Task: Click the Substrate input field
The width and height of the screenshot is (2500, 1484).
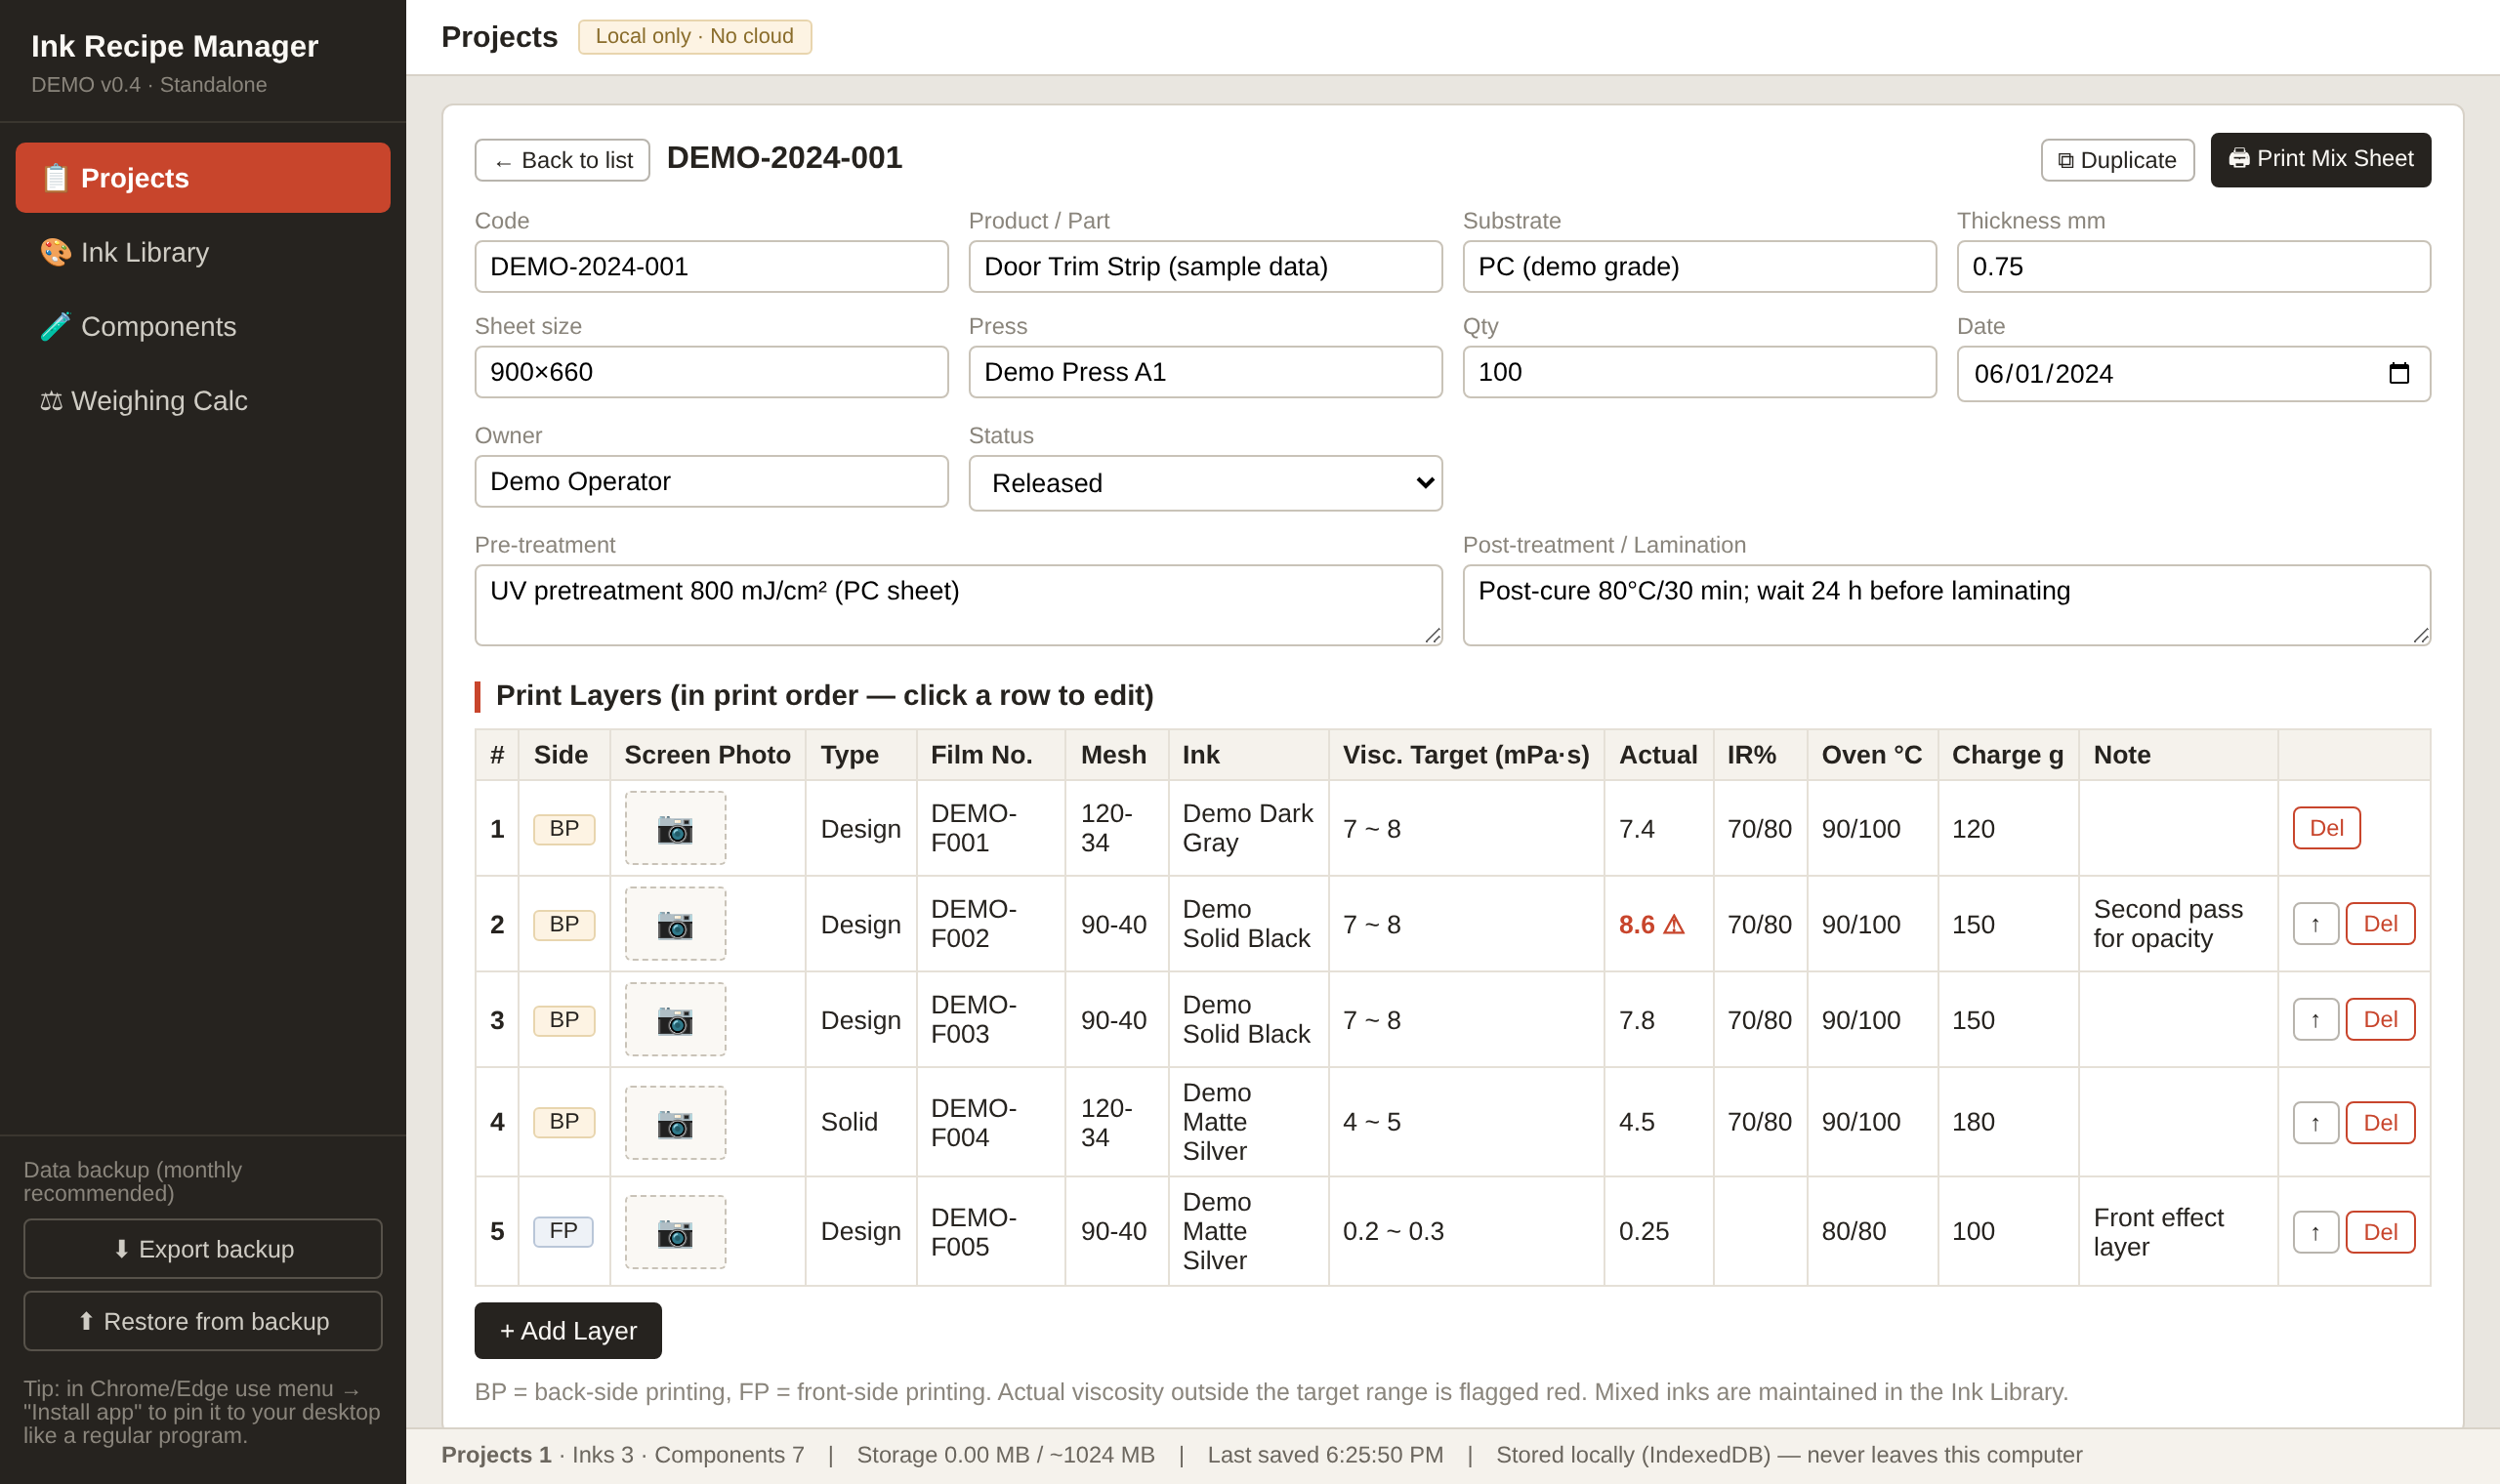Action: tap(1699, 266)
